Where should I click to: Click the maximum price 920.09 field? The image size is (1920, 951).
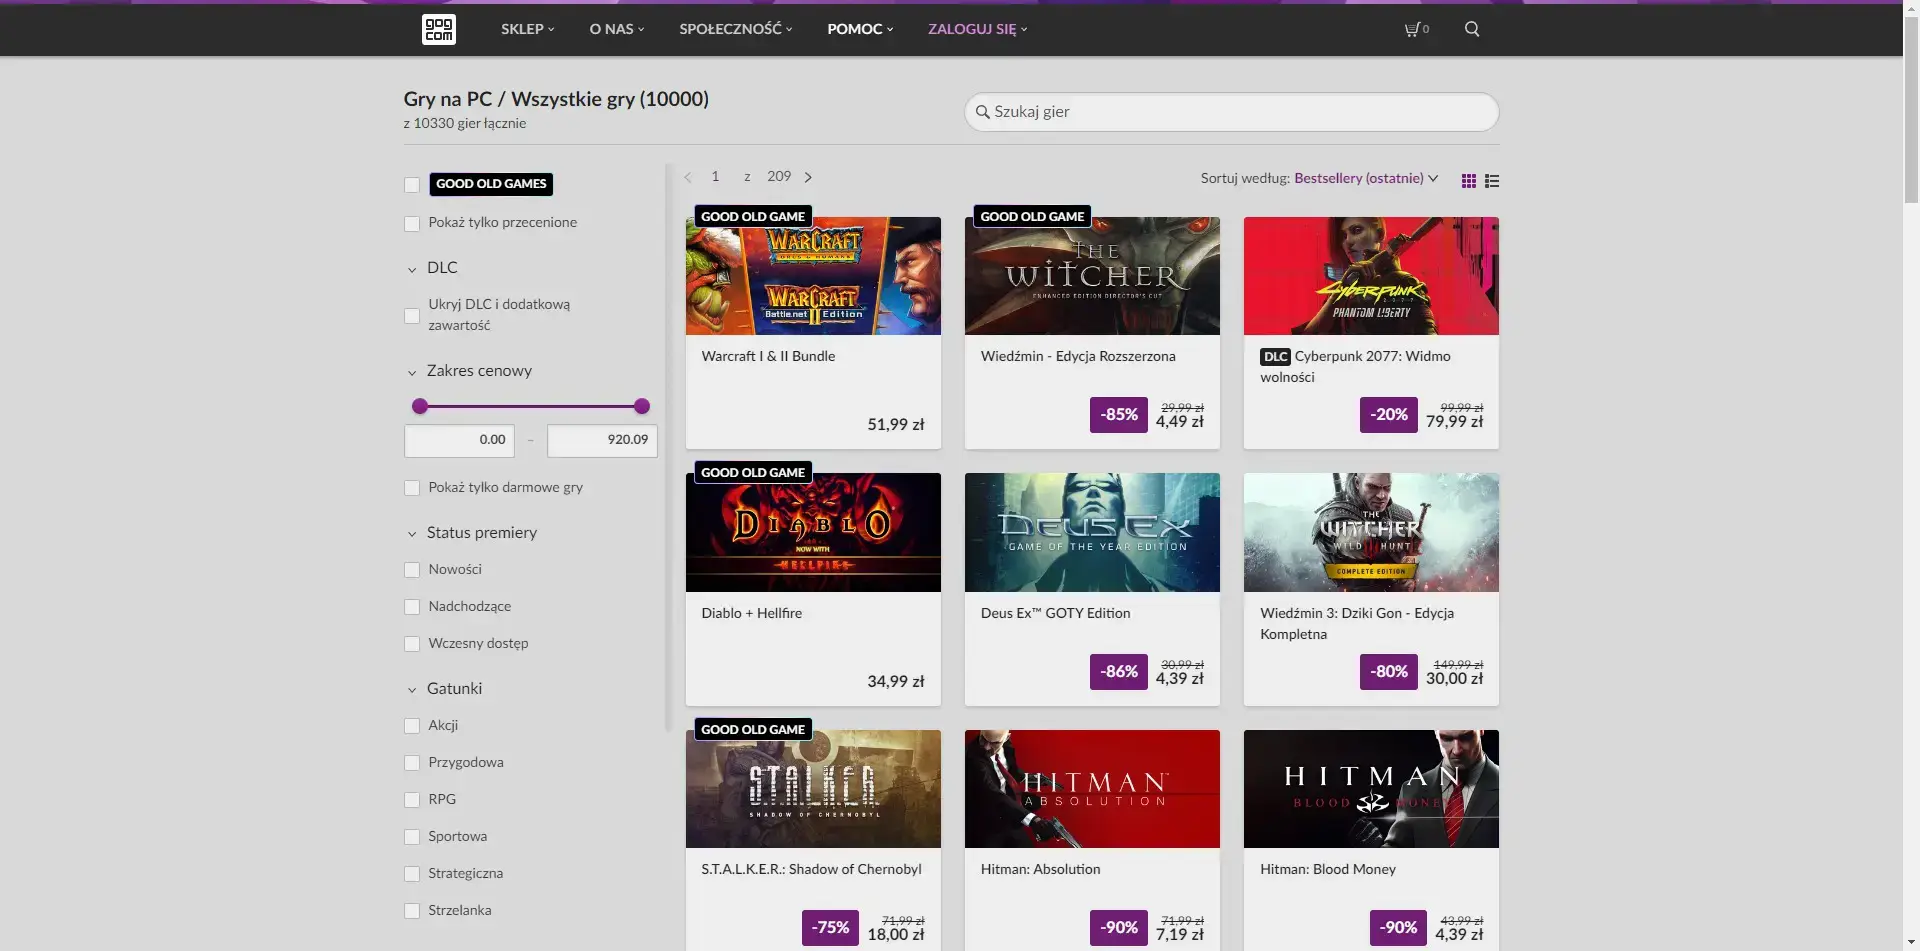point(602,440)
